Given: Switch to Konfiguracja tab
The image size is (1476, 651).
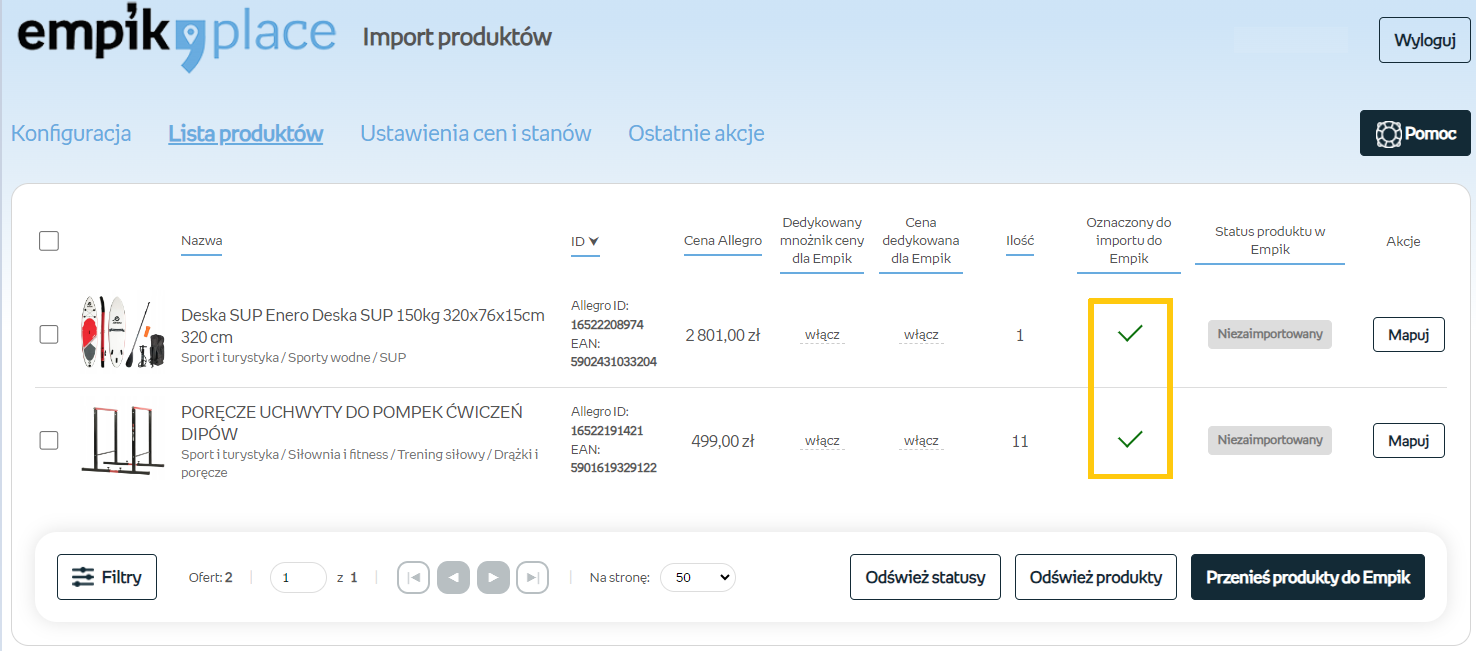Looking at the screenshot, I should tap(71, 133).
